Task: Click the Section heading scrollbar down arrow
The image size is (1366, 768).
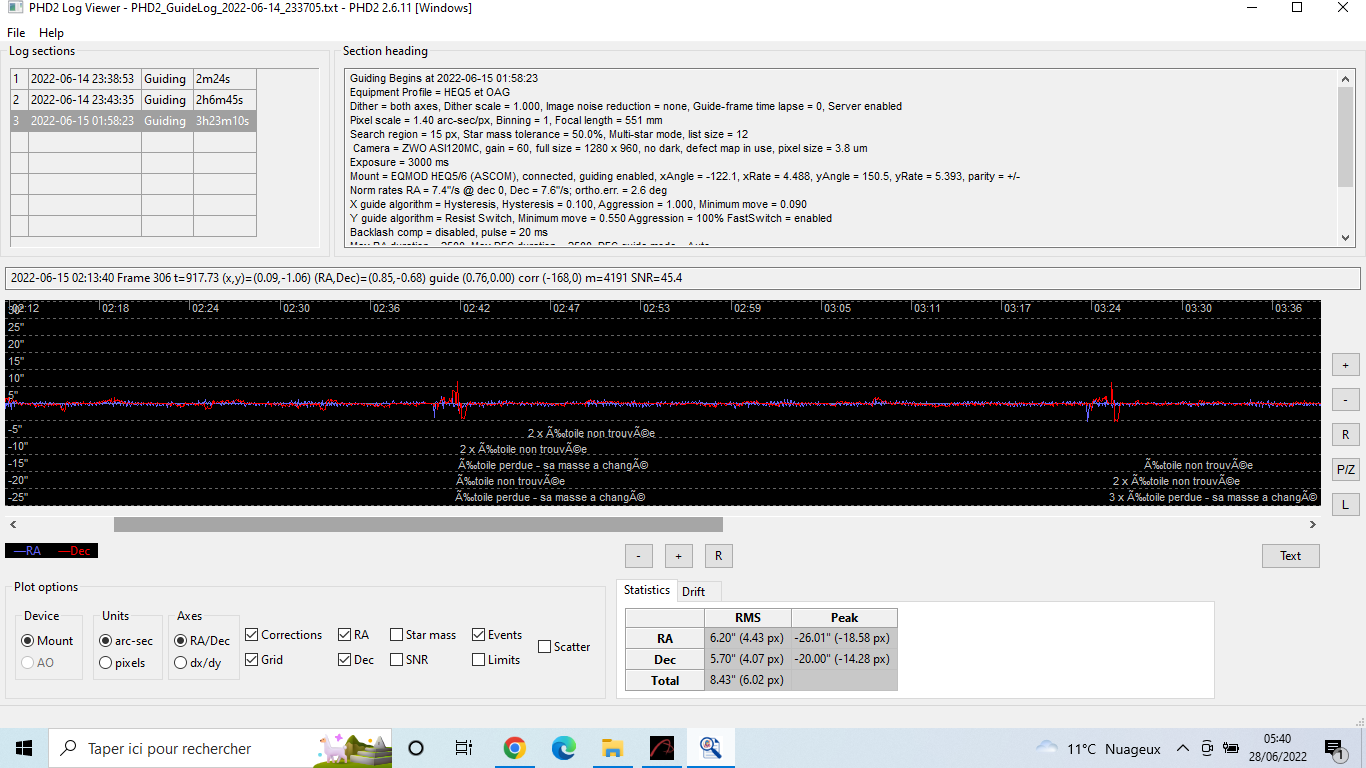Action: [x=1346, y=238]
